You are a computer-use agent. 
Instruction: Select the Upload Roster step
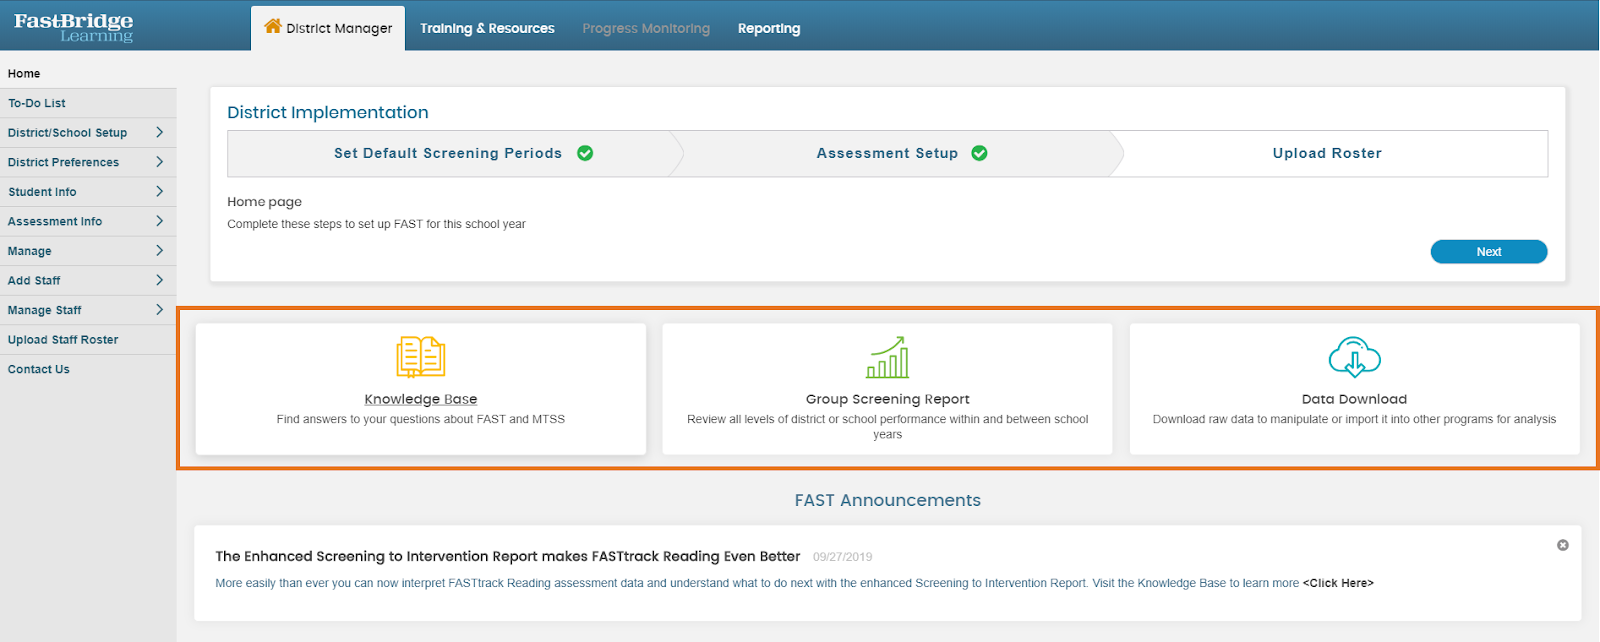click(1327, 153)
